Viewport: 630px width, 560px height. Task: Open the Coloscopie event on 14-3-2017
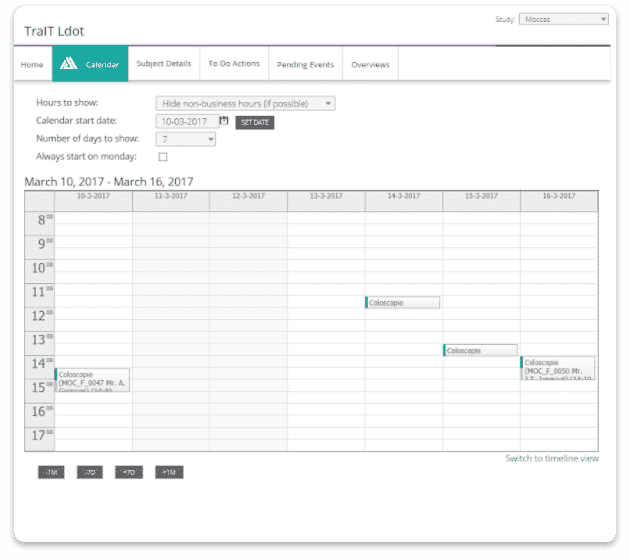point(402,302)
